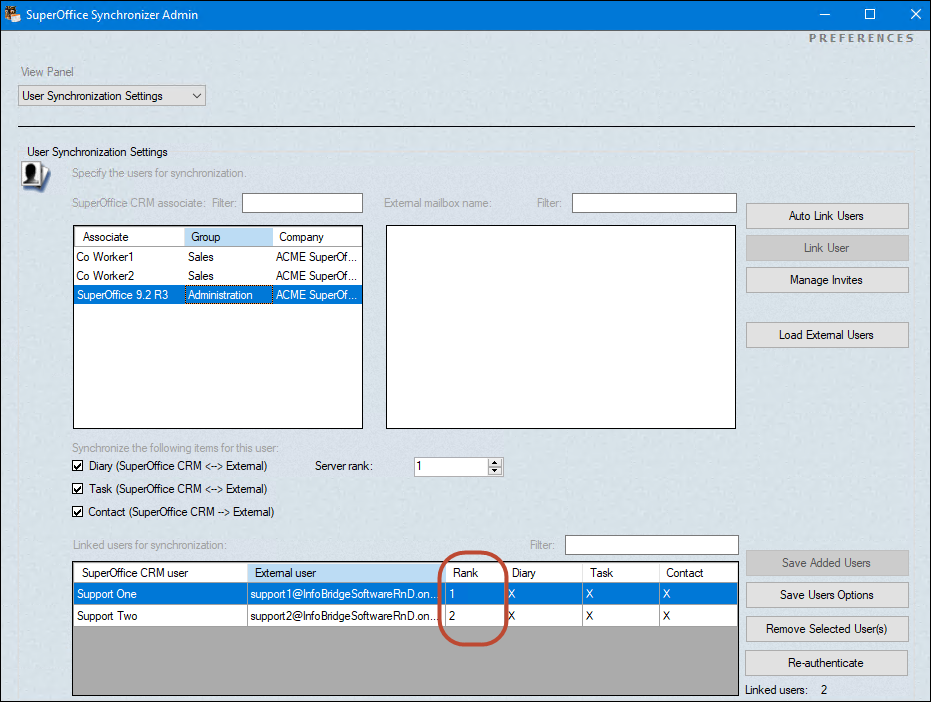Click the Save Users Options button
Screen dimensions: 931x702
pos(826,595)
